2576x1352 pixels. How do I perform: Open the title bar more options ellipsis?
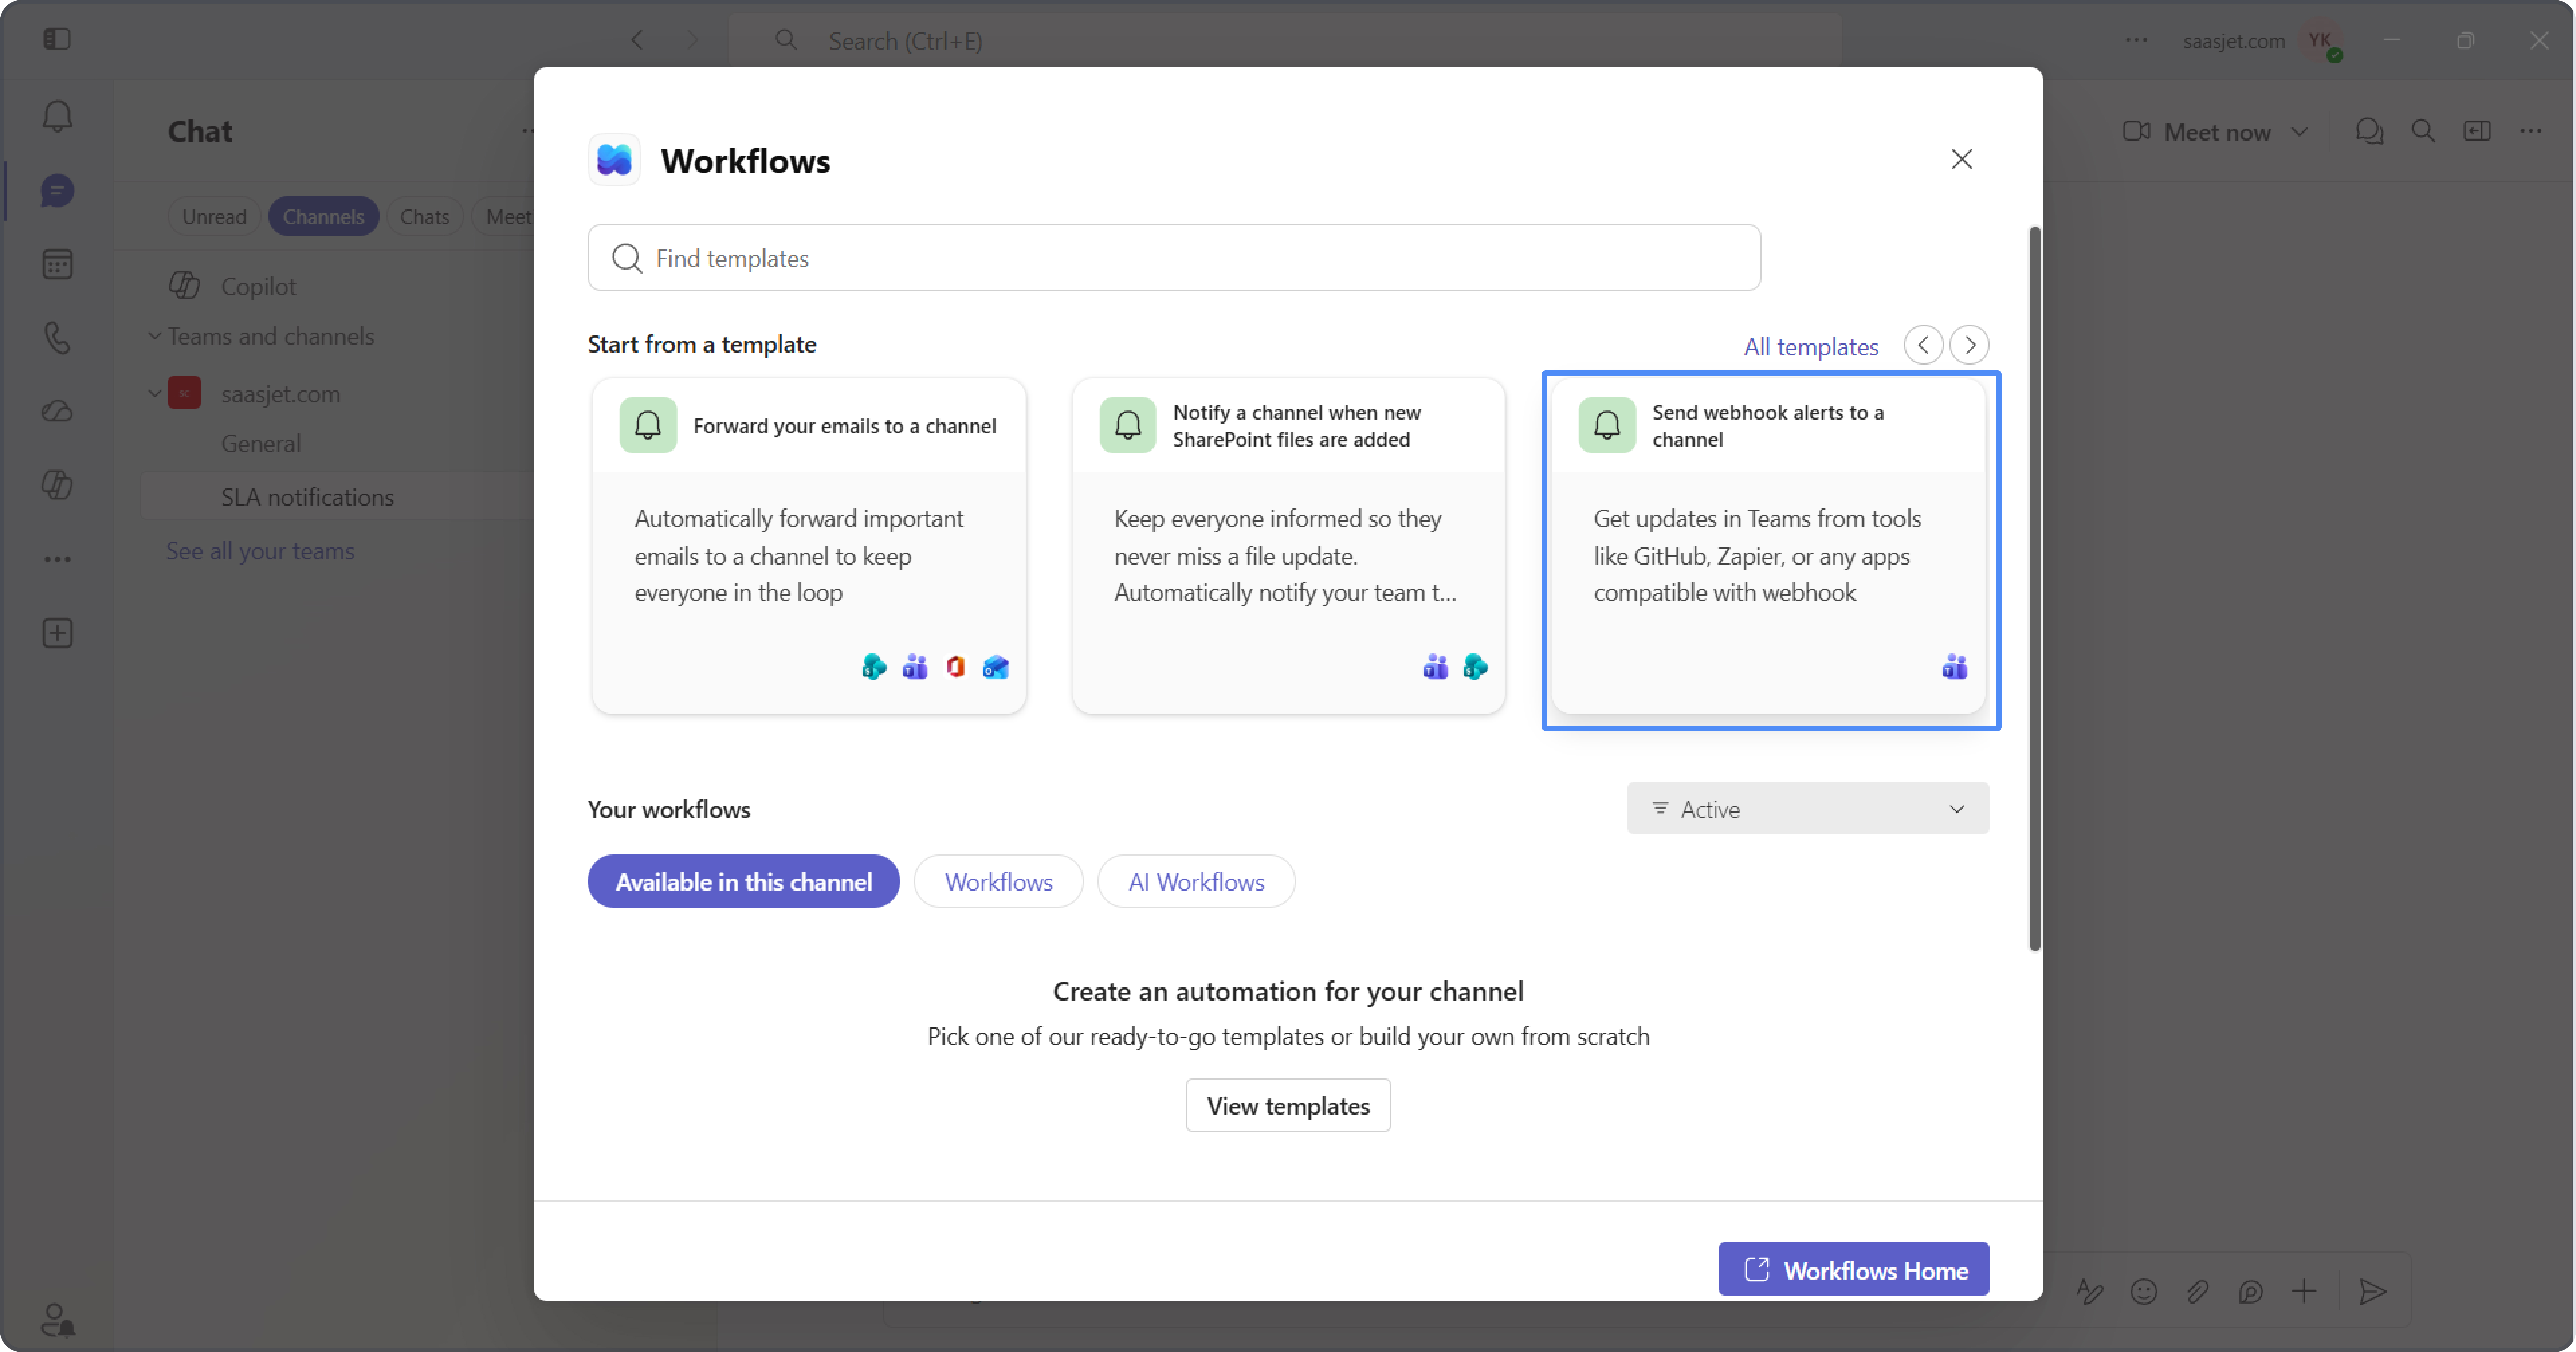click(x=2136, y=40)
